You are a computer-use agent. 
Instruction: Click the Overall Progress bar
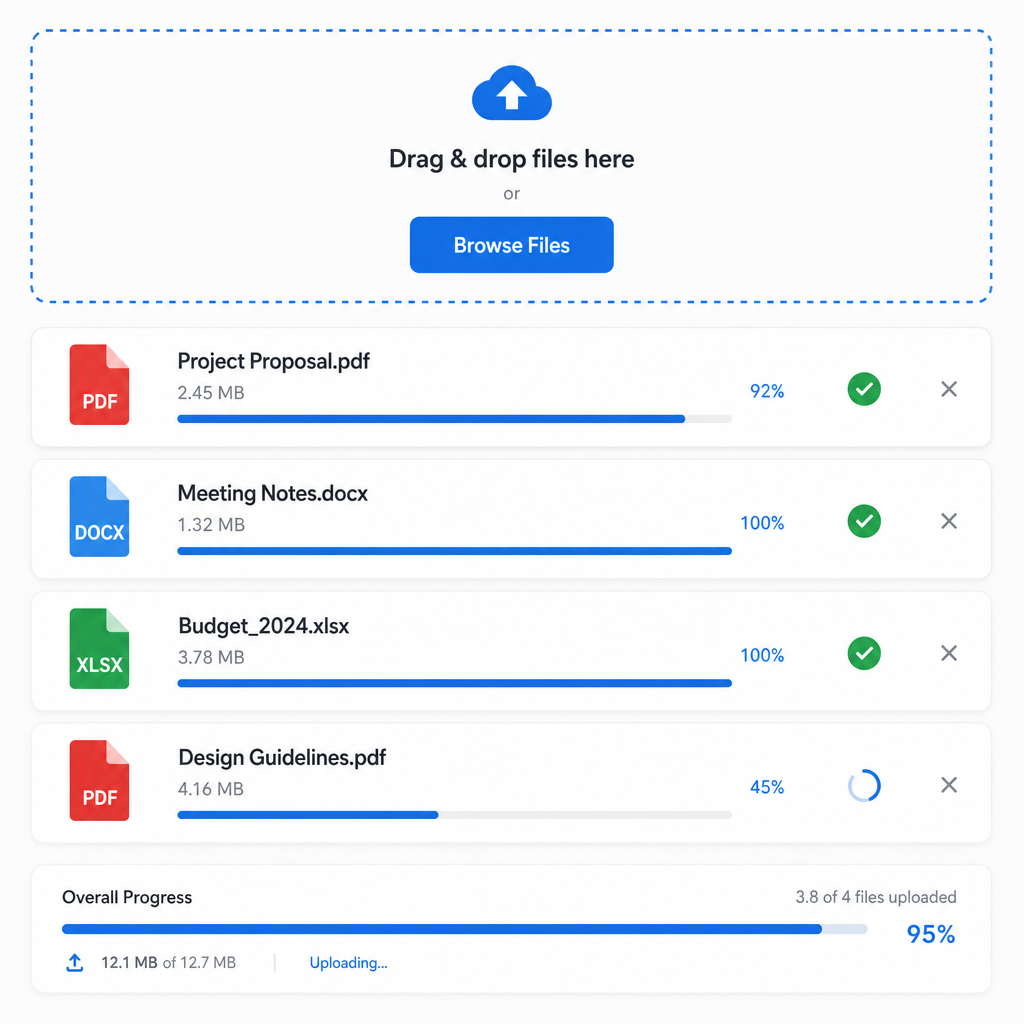pos(464,929)
